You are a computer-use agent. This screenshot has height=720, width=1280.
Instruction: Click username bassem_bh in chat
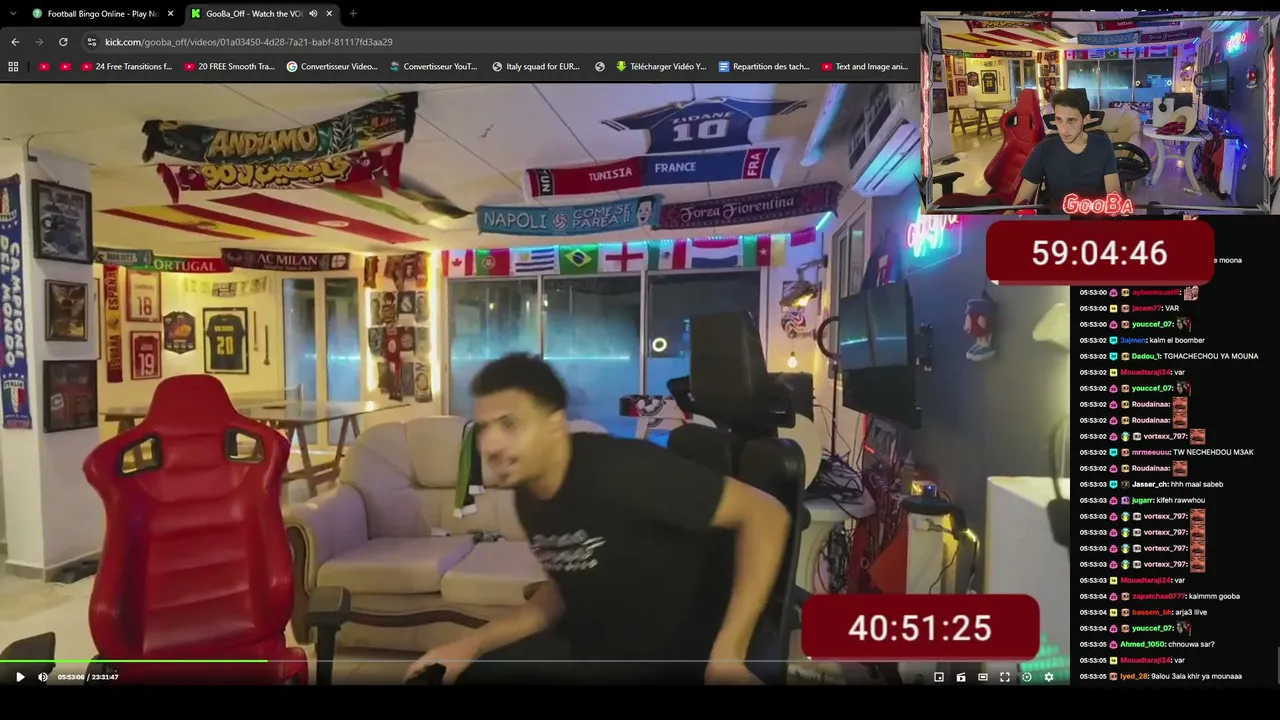1152,612
